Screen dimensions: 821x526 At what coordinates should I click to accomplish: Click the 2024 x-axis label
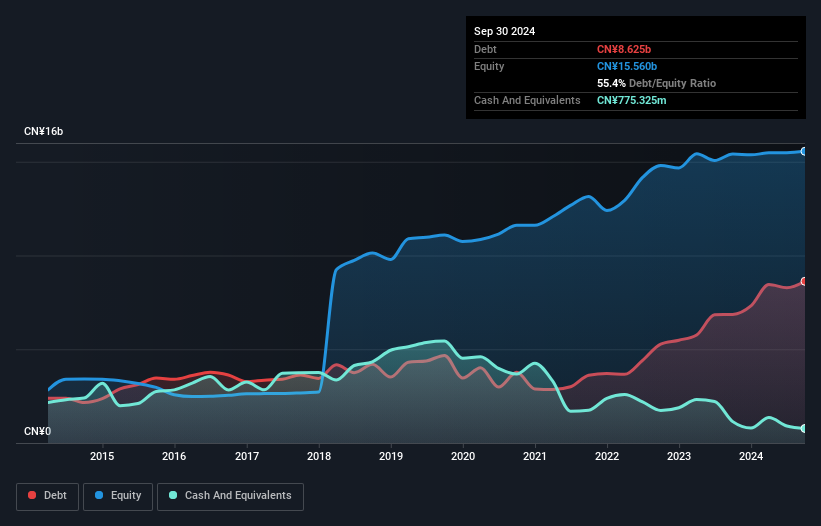click(751, 456)
